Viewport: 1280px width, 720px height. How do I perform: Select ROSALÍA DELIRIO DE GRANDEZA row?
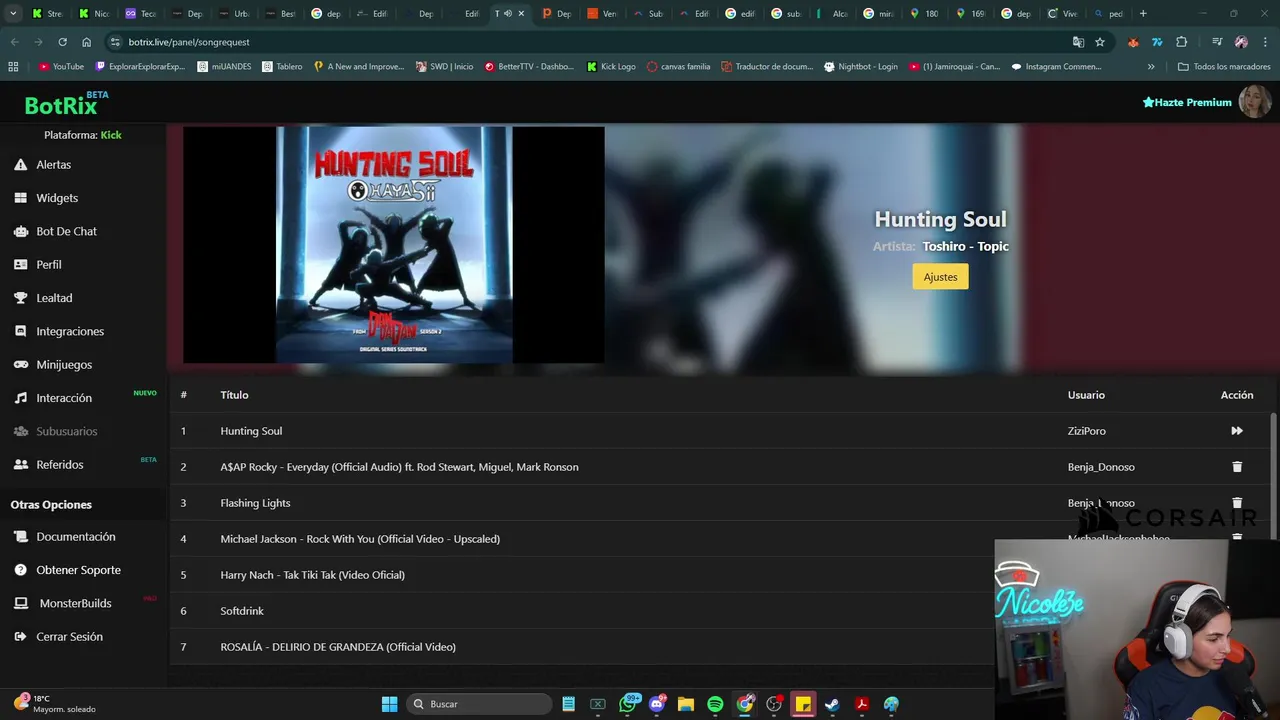tap(338, 647)
